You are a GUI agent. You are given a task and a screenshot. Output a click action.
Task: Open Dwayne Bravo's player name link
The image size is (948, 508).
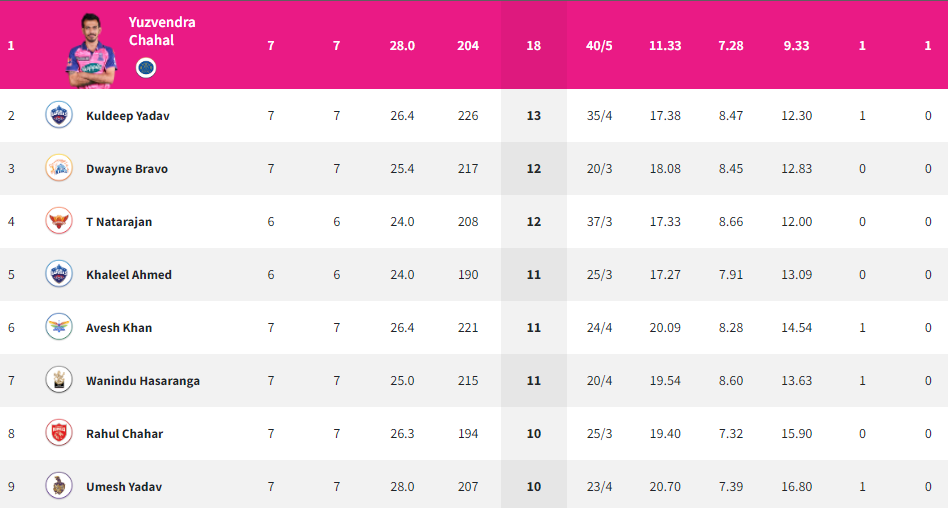coord(127,169)
